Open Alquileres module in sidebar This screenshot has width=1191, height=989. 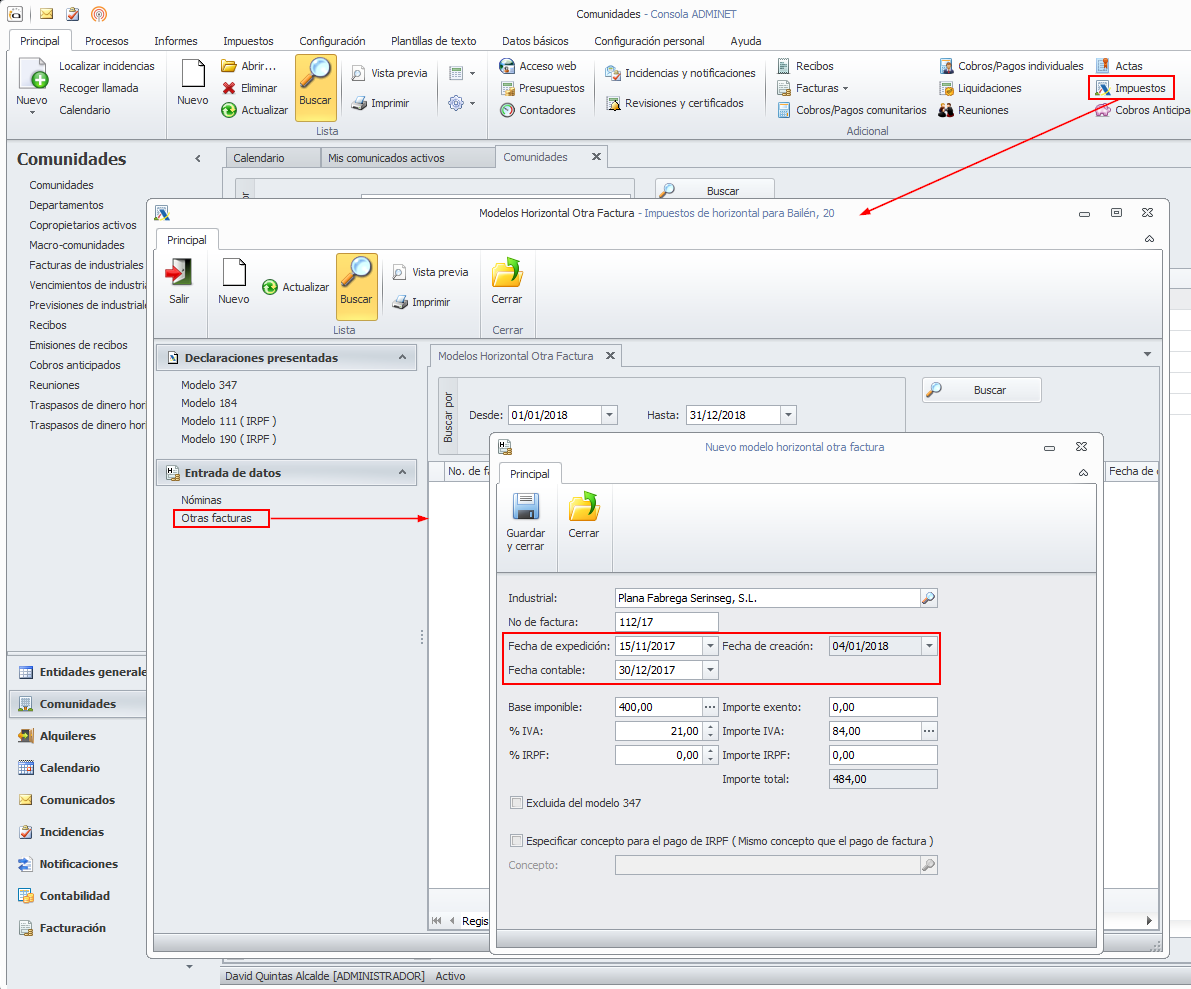click(x=68, y=736)
